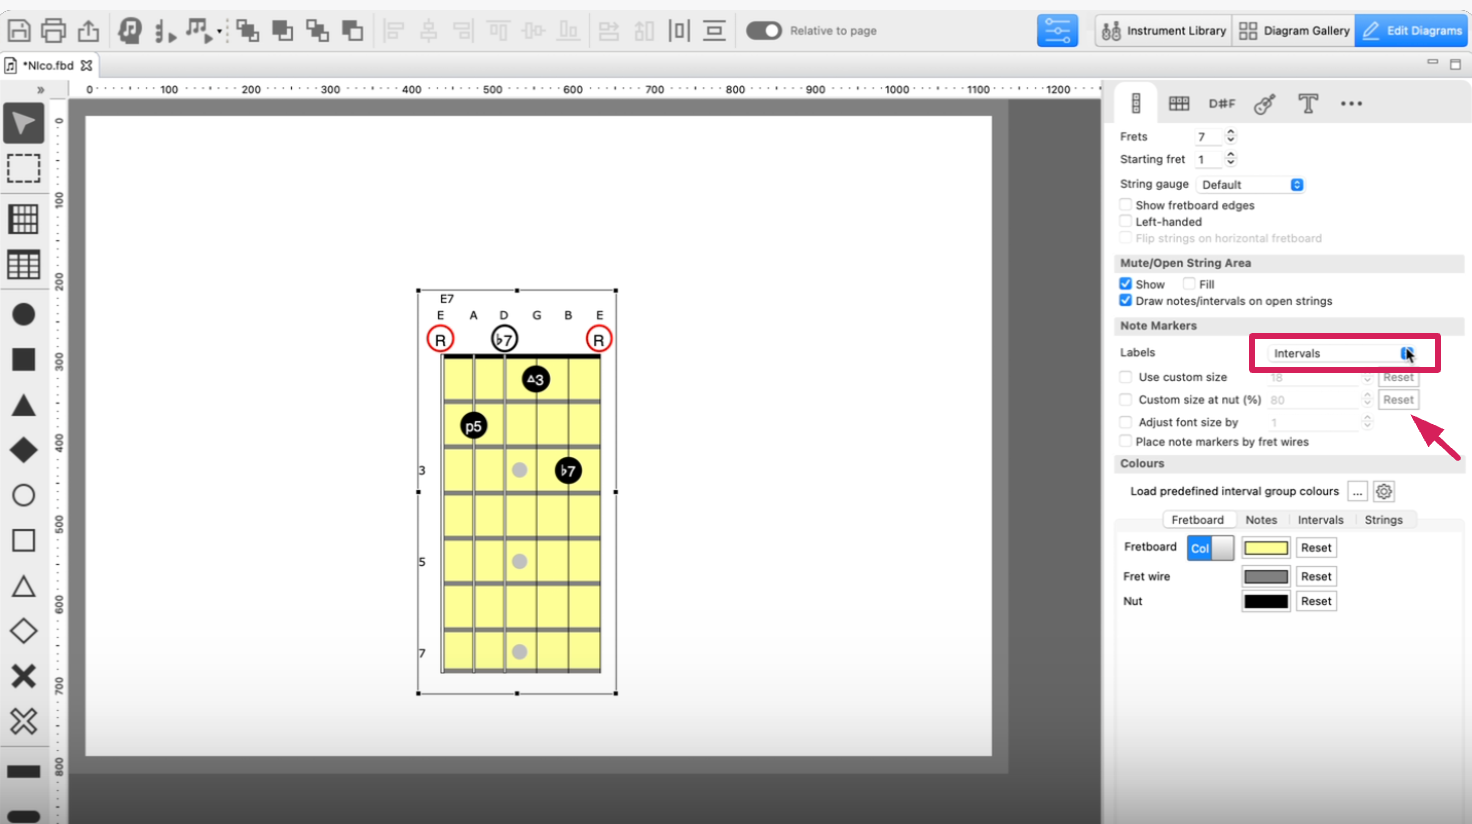This screenshot has height=824, width=1472.
Task: Uncheck Draw notes/intervals on open strings
Action: 1126,301
